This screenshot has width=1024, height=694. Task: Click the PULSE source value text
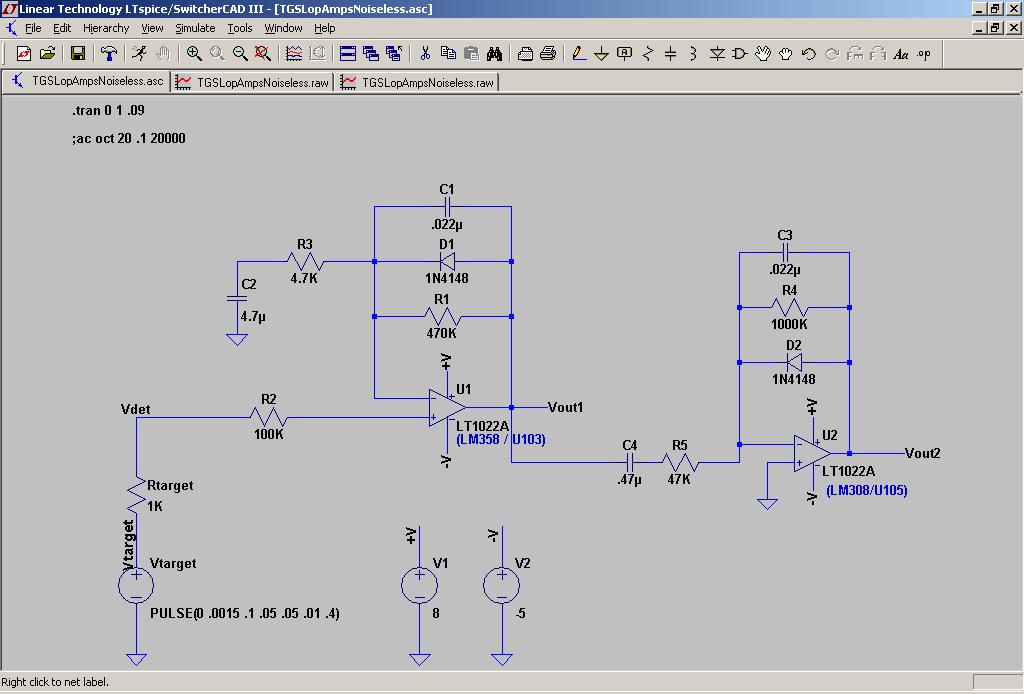coord(244,613)
